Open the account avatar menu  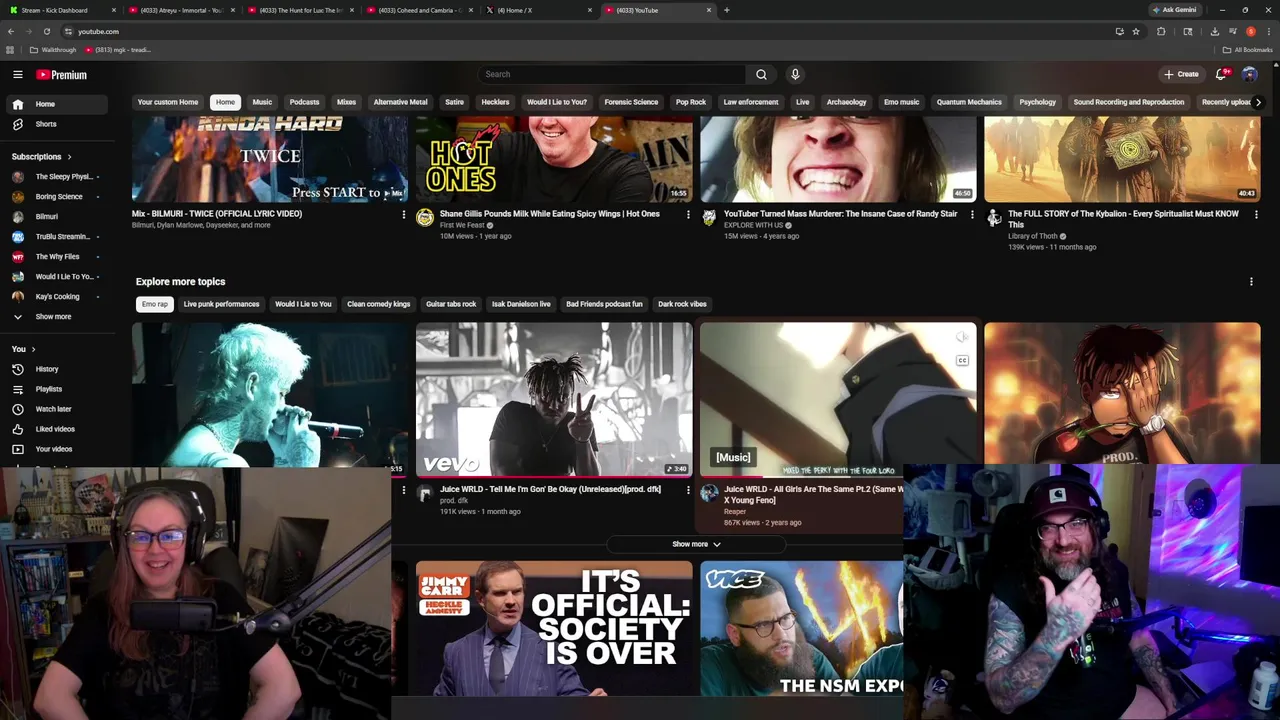pos(1249,74)
